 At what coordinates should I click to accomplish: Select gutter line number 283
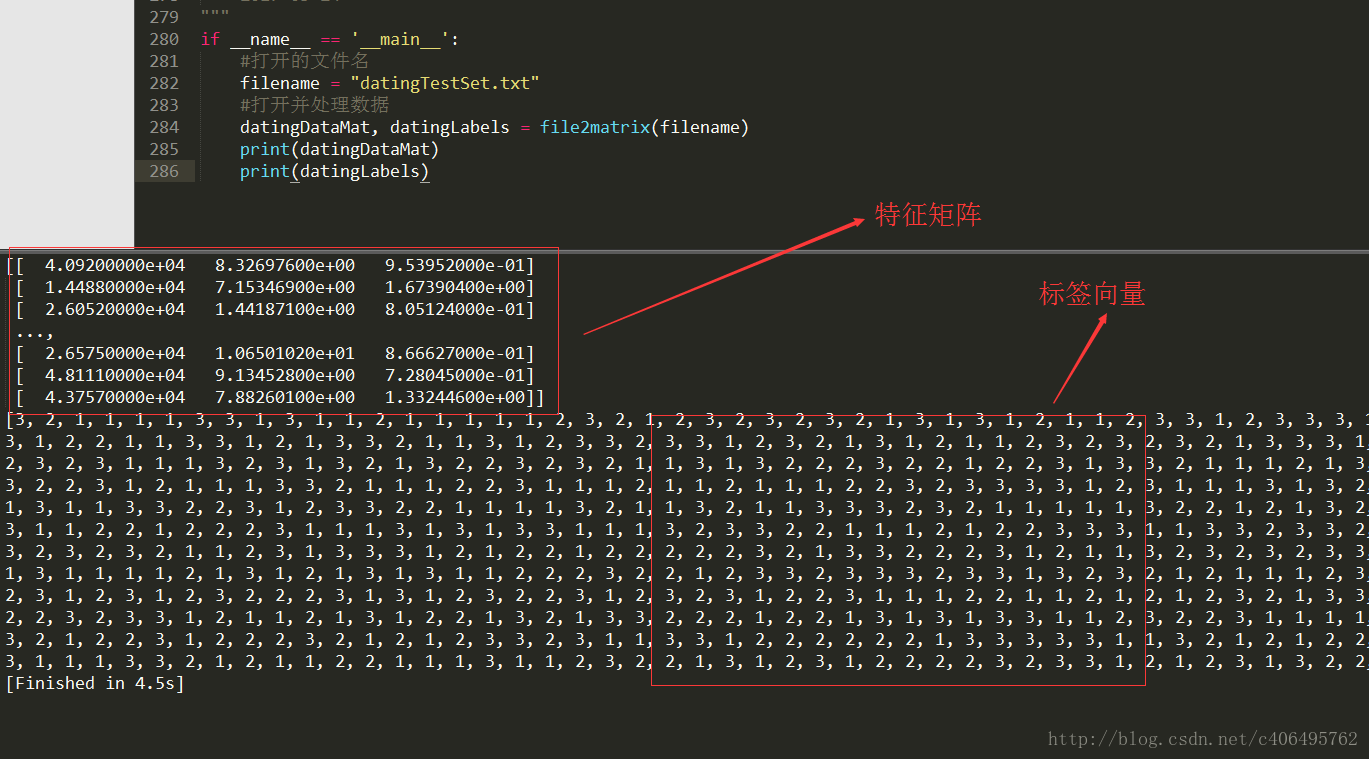click(164, 105)
